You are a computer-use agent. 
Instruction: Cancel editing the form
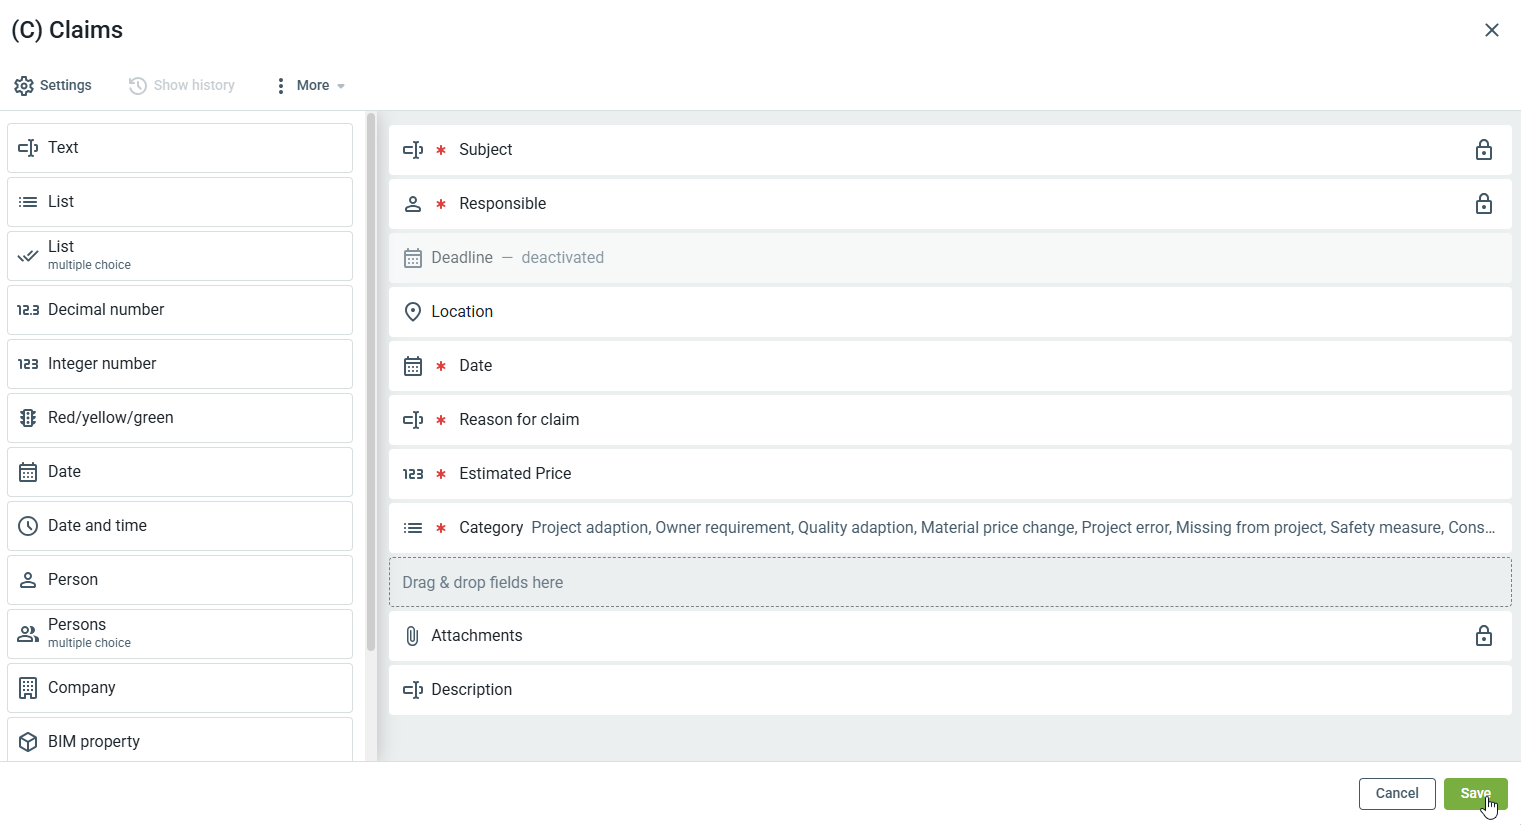point(1396,794)
